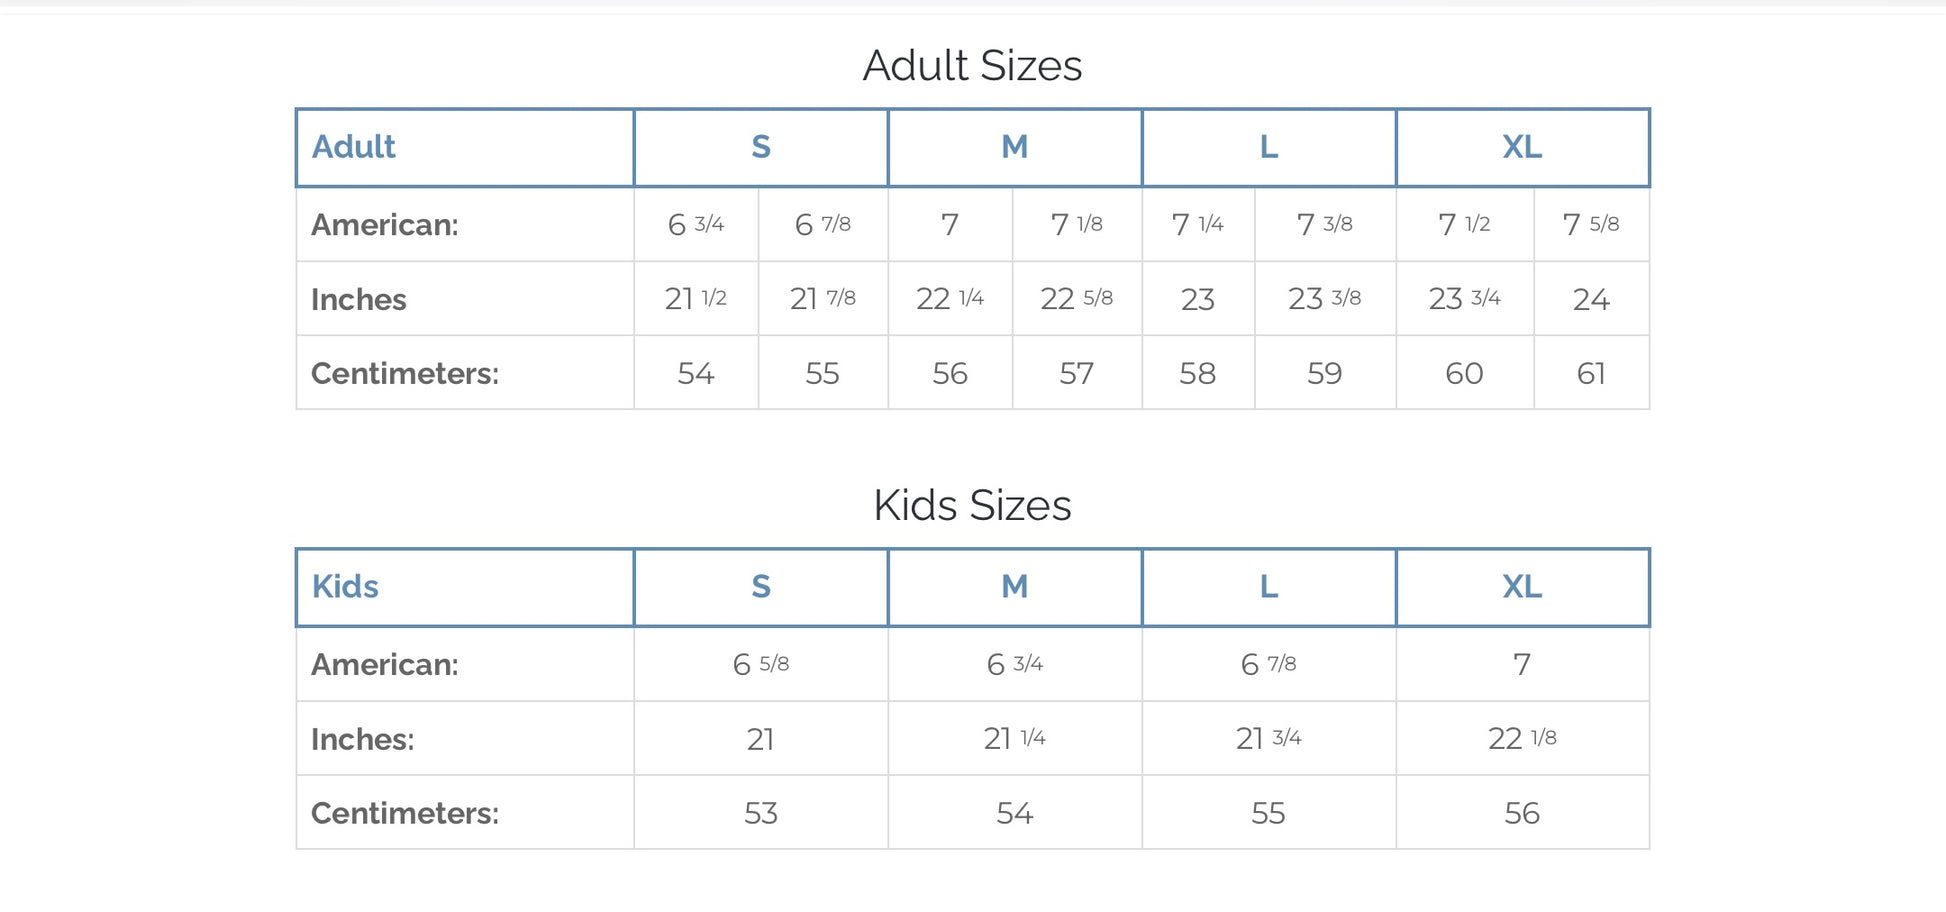Click the Centimeters row label in Adult table
The height and width of the screenshot is (912, 1946).
(404, 373)
